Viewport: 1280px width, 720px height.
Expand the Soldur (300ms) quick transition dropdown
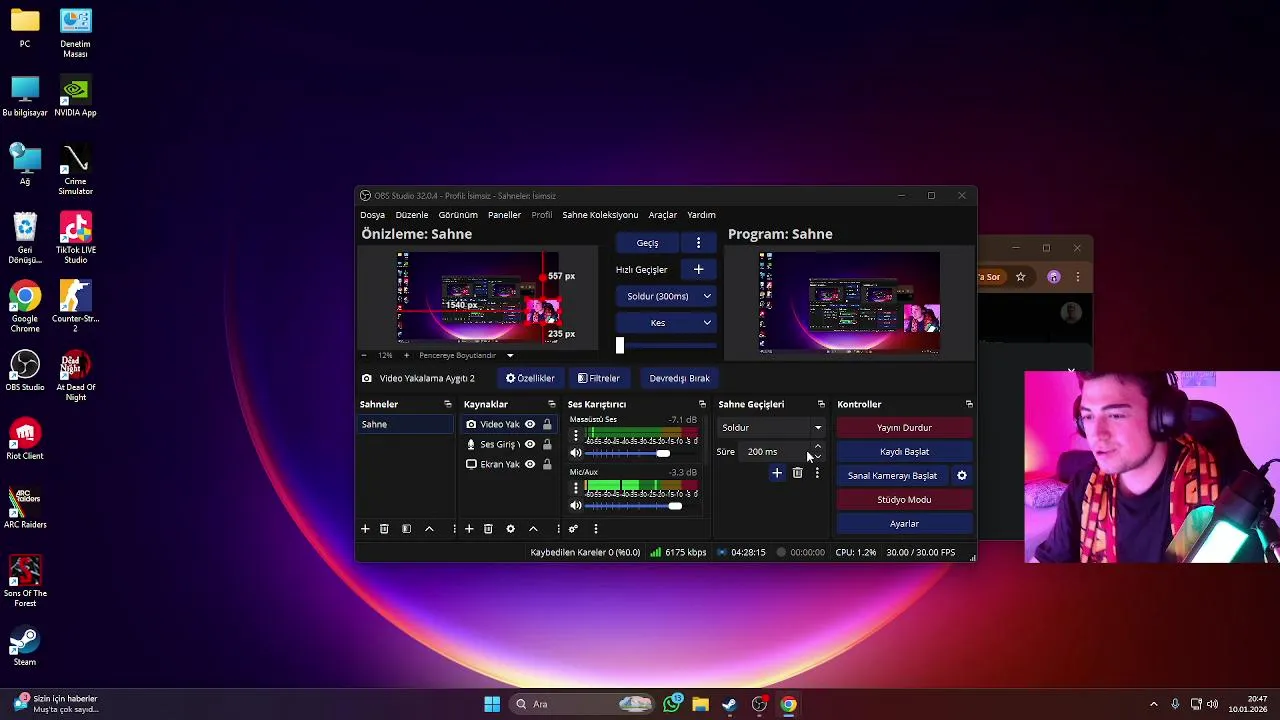tap(706, 296)
